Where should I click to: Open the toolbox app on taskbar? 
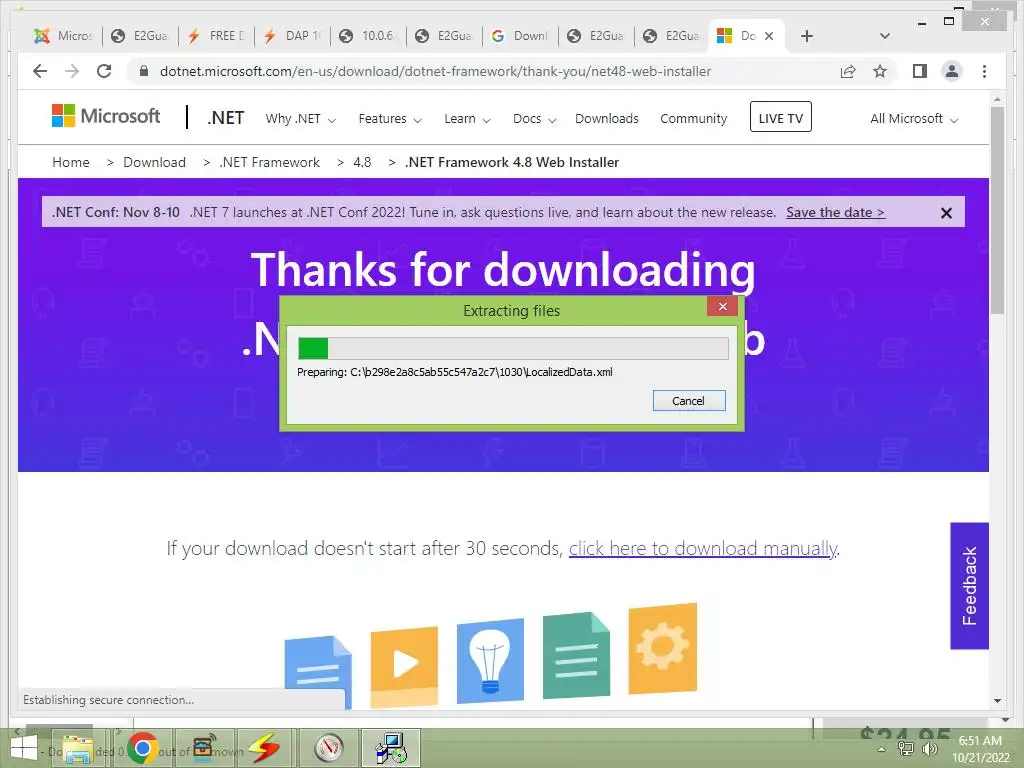[x=203, y=748]
